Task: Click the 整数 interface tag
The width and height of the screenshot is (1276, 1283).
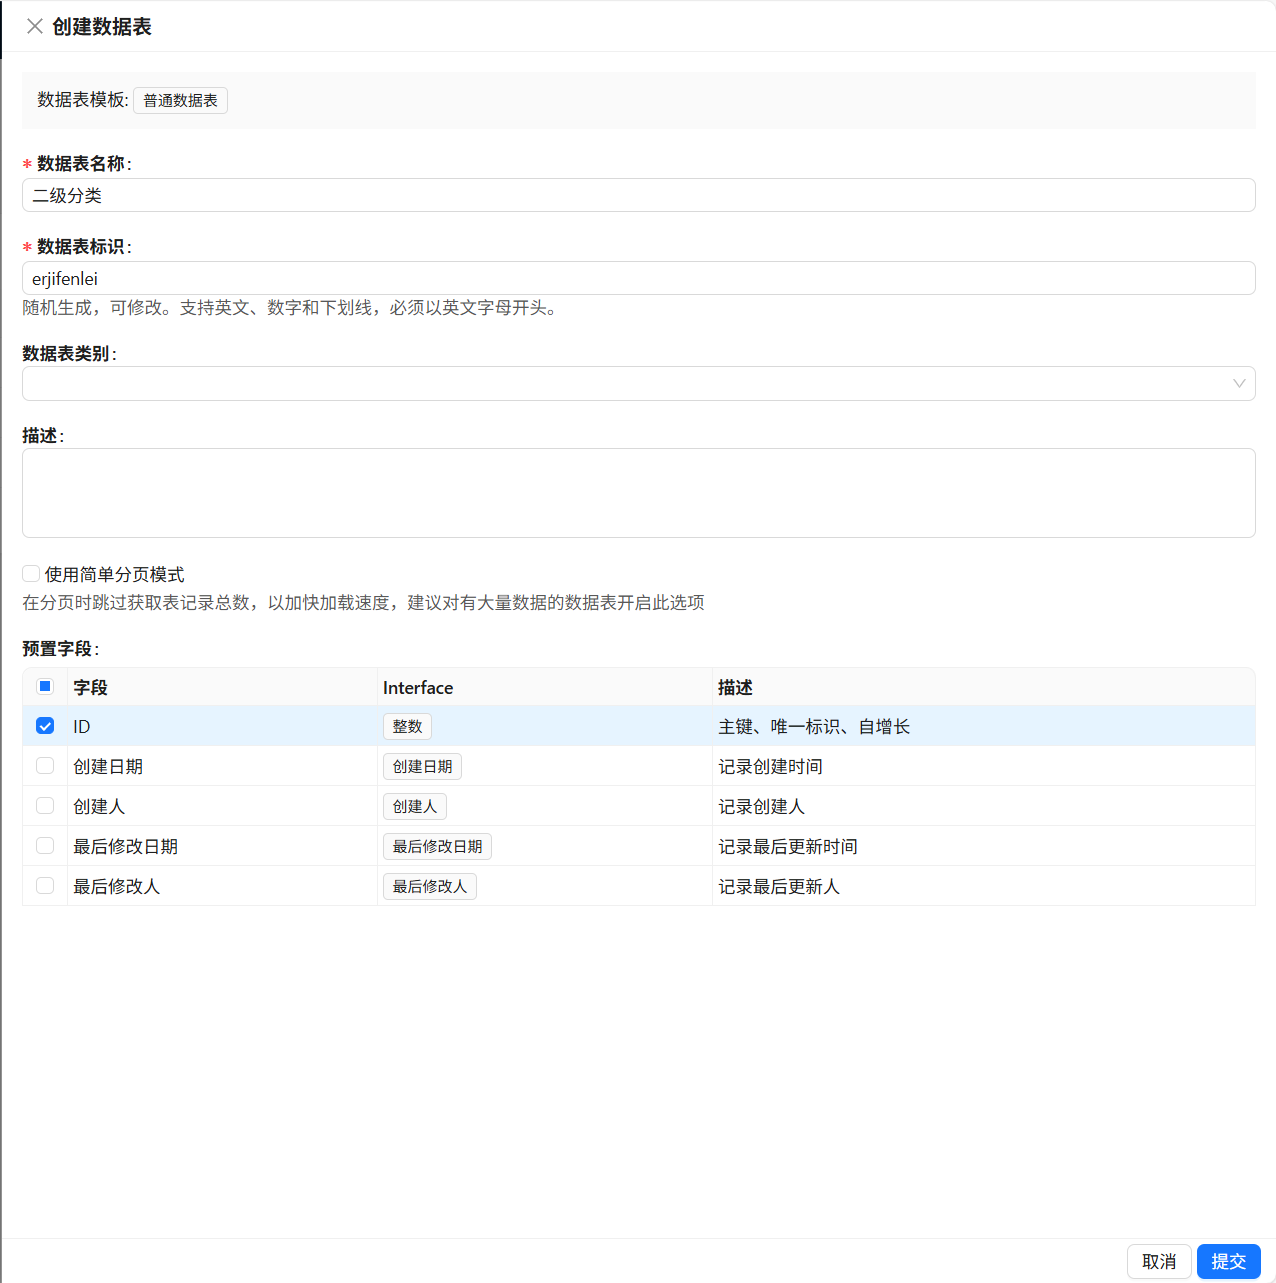Action: pos(407,726)
